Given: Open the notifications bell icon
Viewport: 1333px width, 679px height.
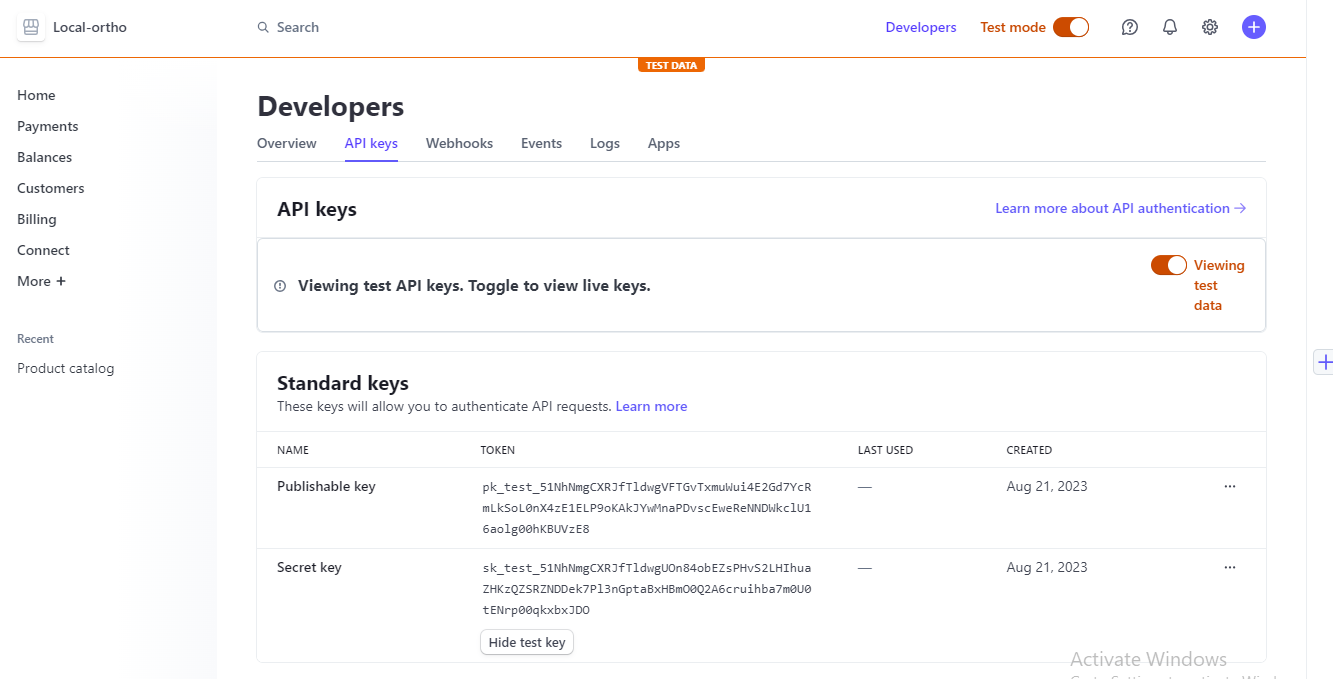Looking at the screenshot, I should [x=1169, y=27].
